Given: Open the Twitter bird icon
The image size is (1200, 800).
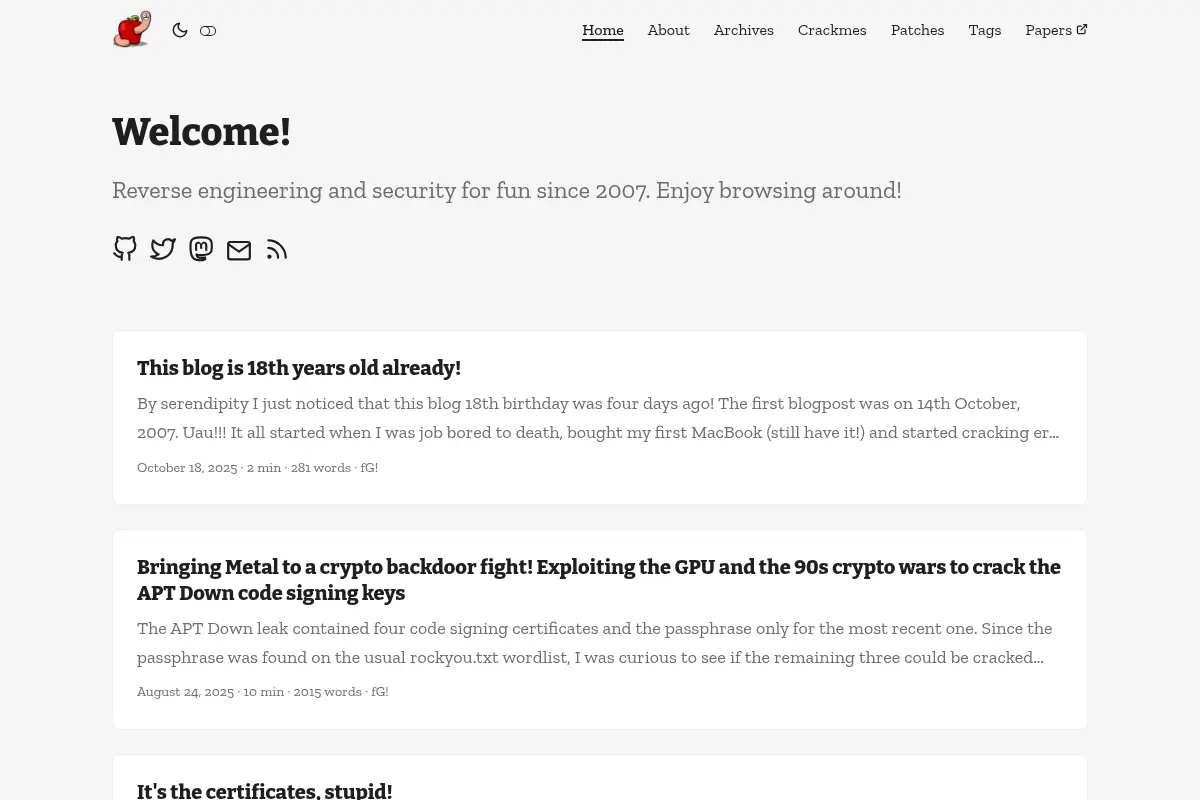Looking at the screenshot, I should tap(163, 249).
